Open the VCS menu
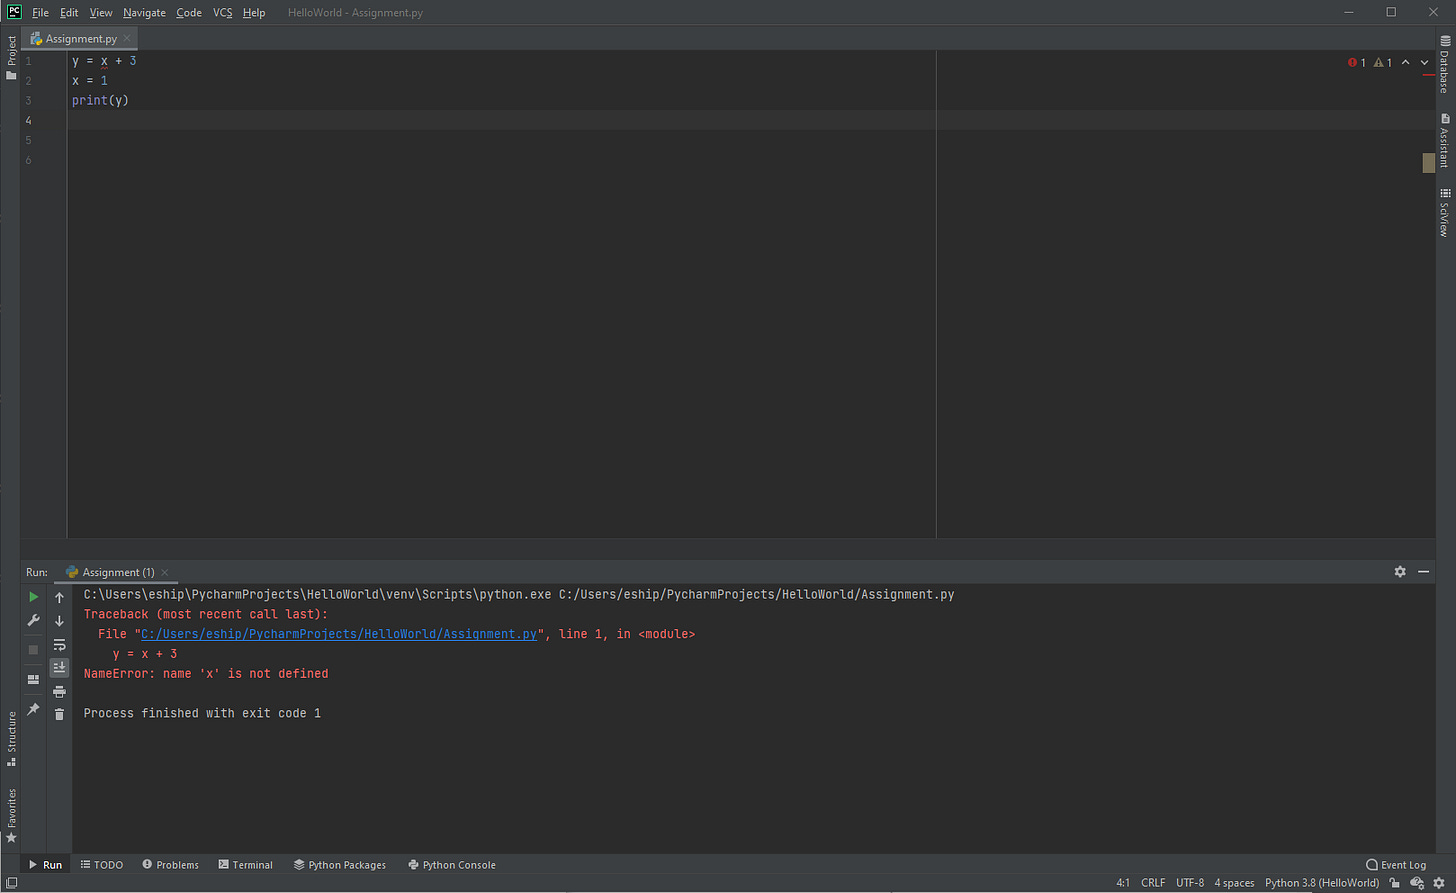This screenshot has width=1456, height=893. (x=223, y=13)
